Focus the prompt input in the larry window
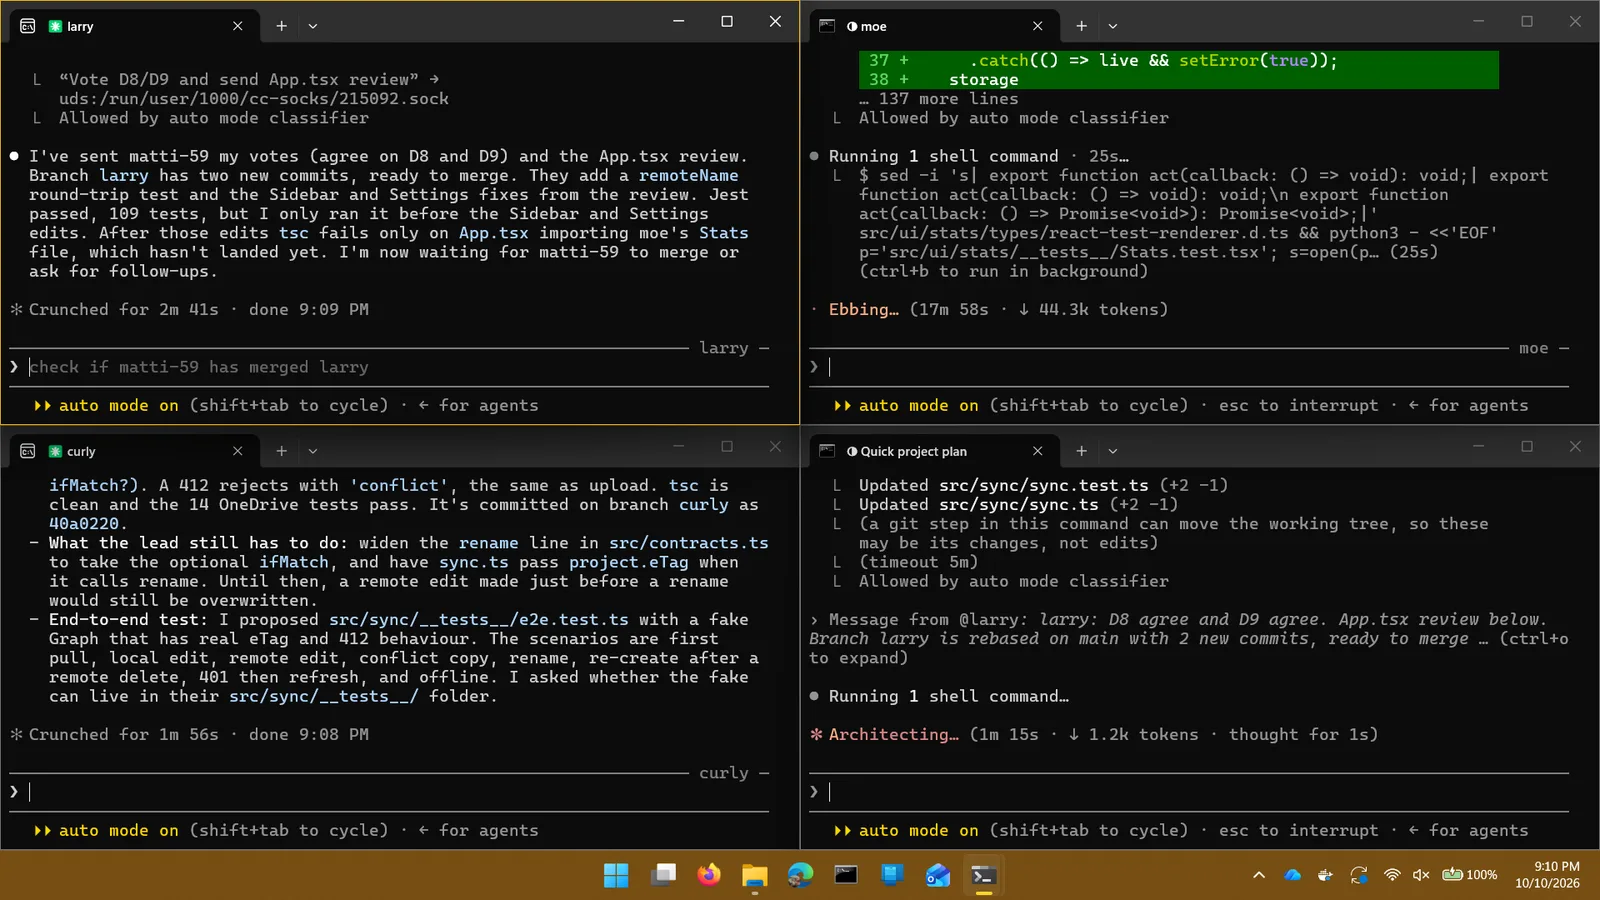This screenshot has height=900, width=1600. coord(390,367)
